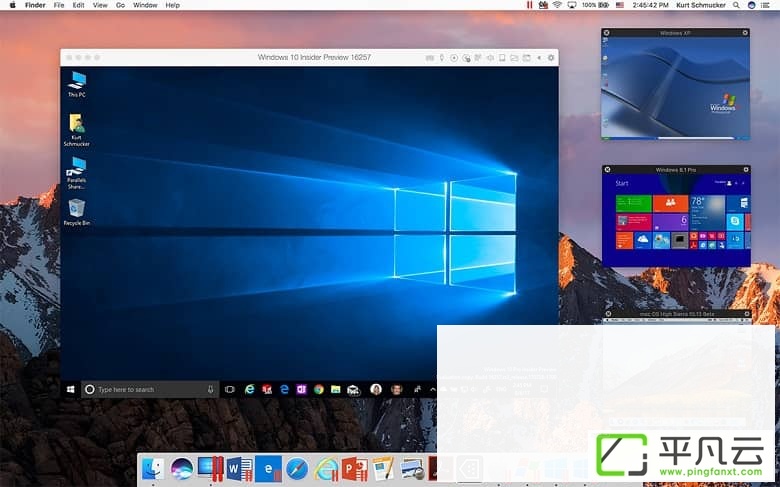Open the My People icon in taskbar
Image resolution: width=780 pixels, height=487 pixels.
[417, 390]
